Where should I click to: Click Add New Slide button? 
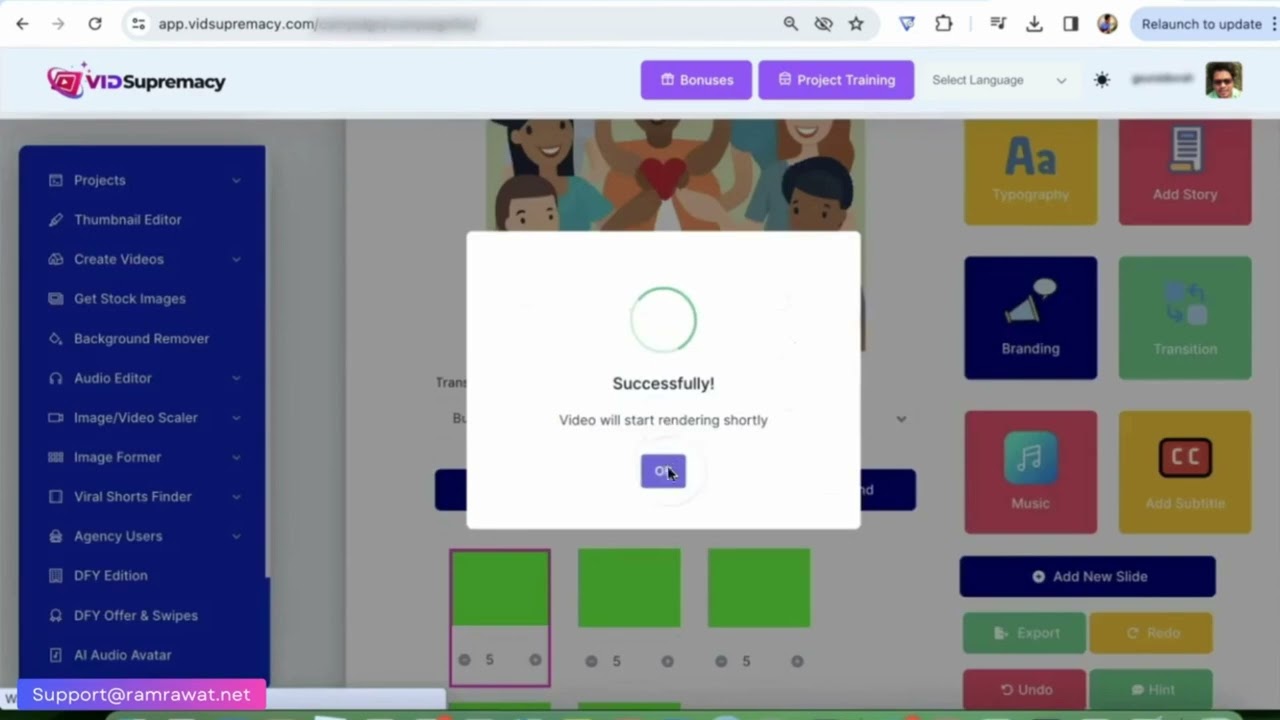click(x=1088, y=576)
